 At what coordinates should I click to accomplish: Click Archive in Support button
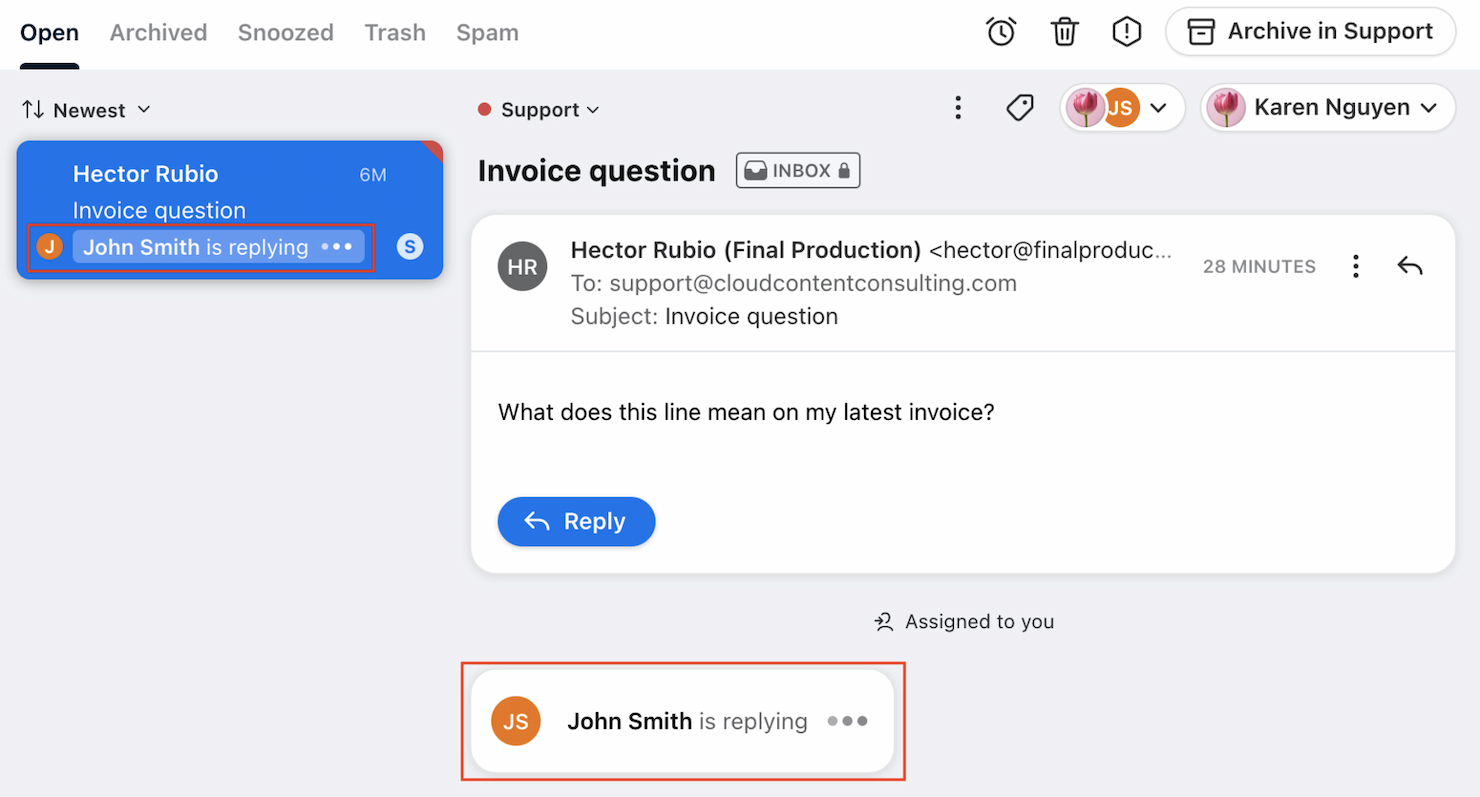(1310, 32)
